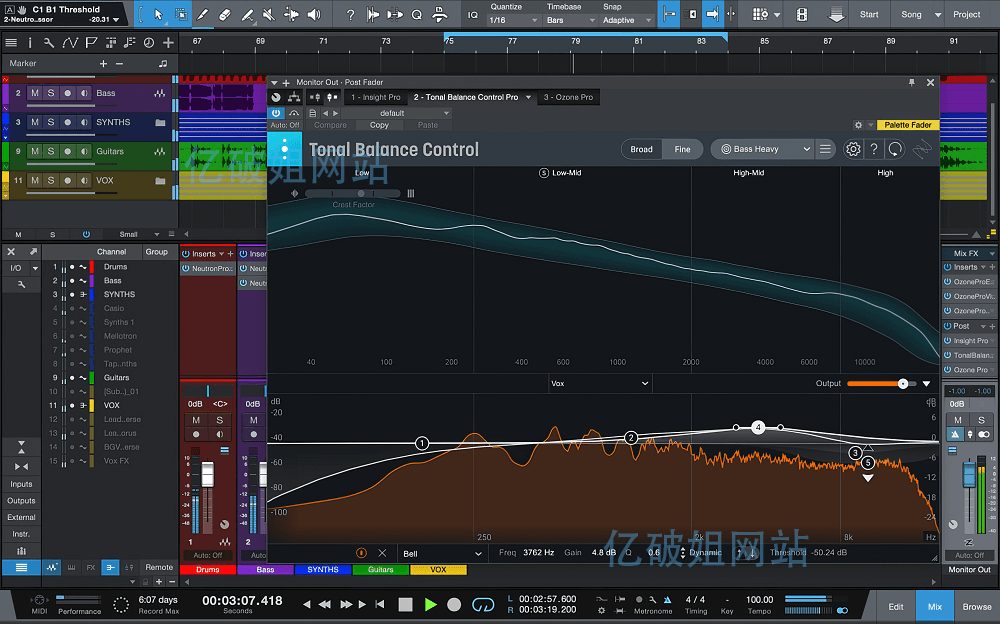Open the Mix view tab

point(935,607)
